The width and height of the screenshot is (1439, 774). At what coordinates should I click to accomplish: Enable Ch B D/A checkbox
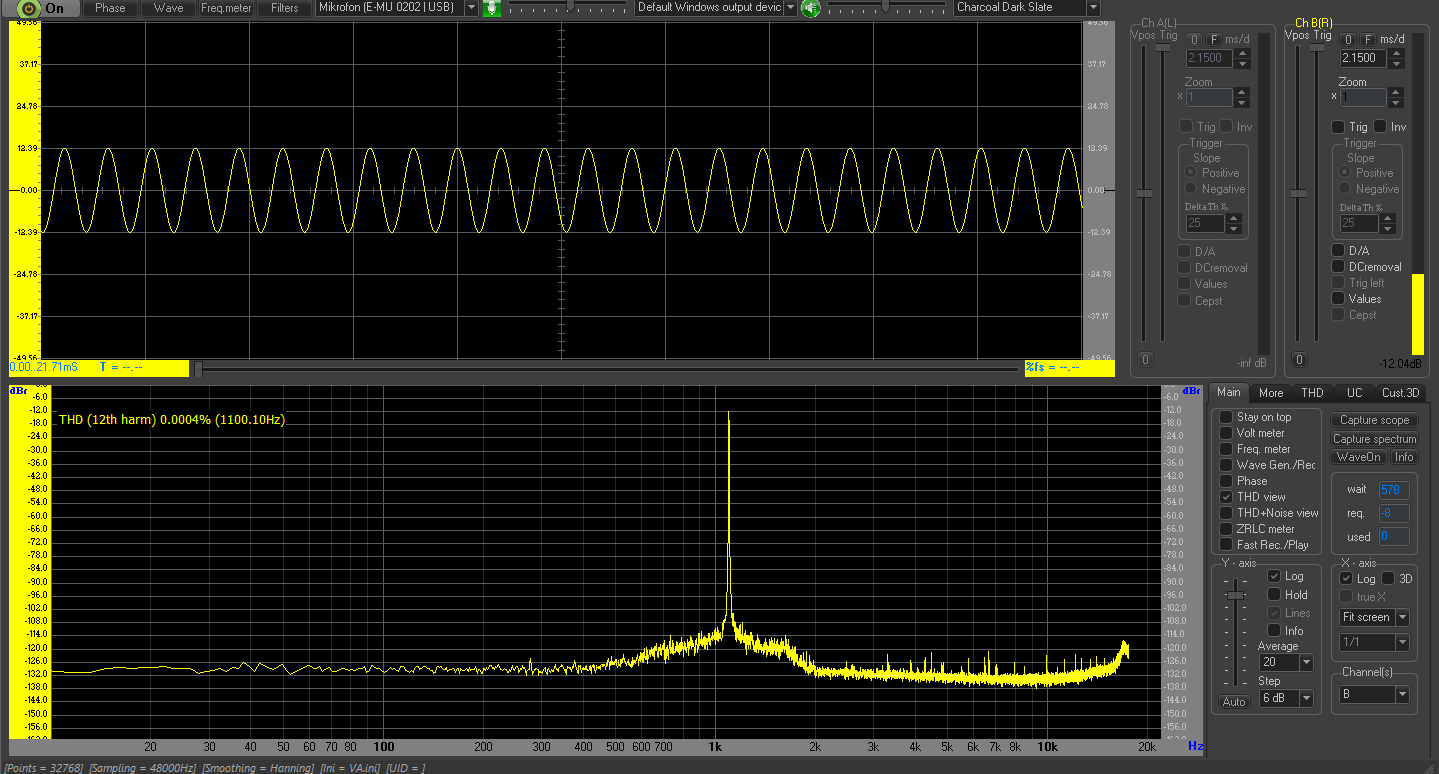[1338, 251]
